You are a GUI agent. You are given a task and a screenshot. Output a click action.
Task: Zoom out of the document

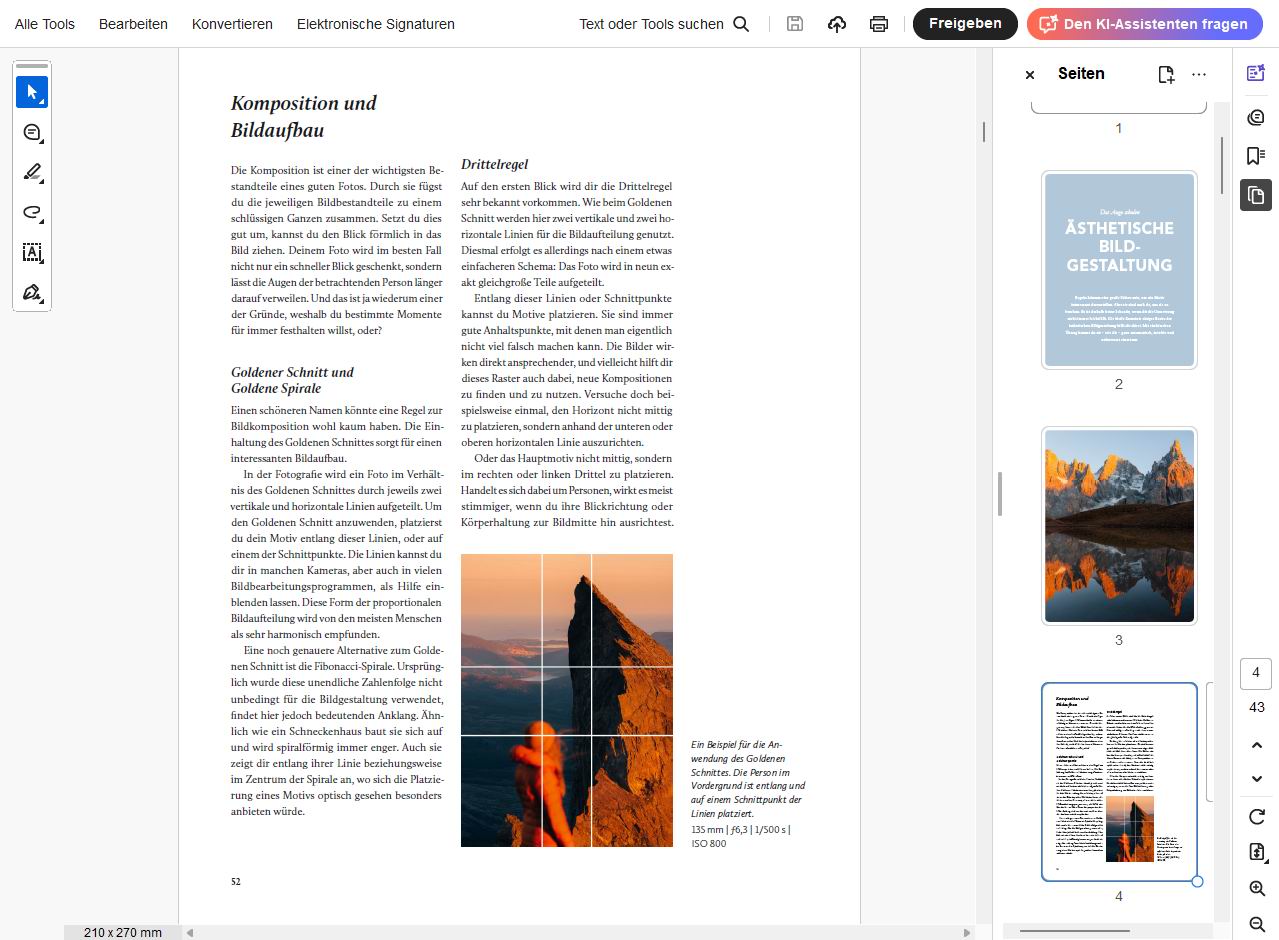pyautogui.click(x=1257, y=924)
